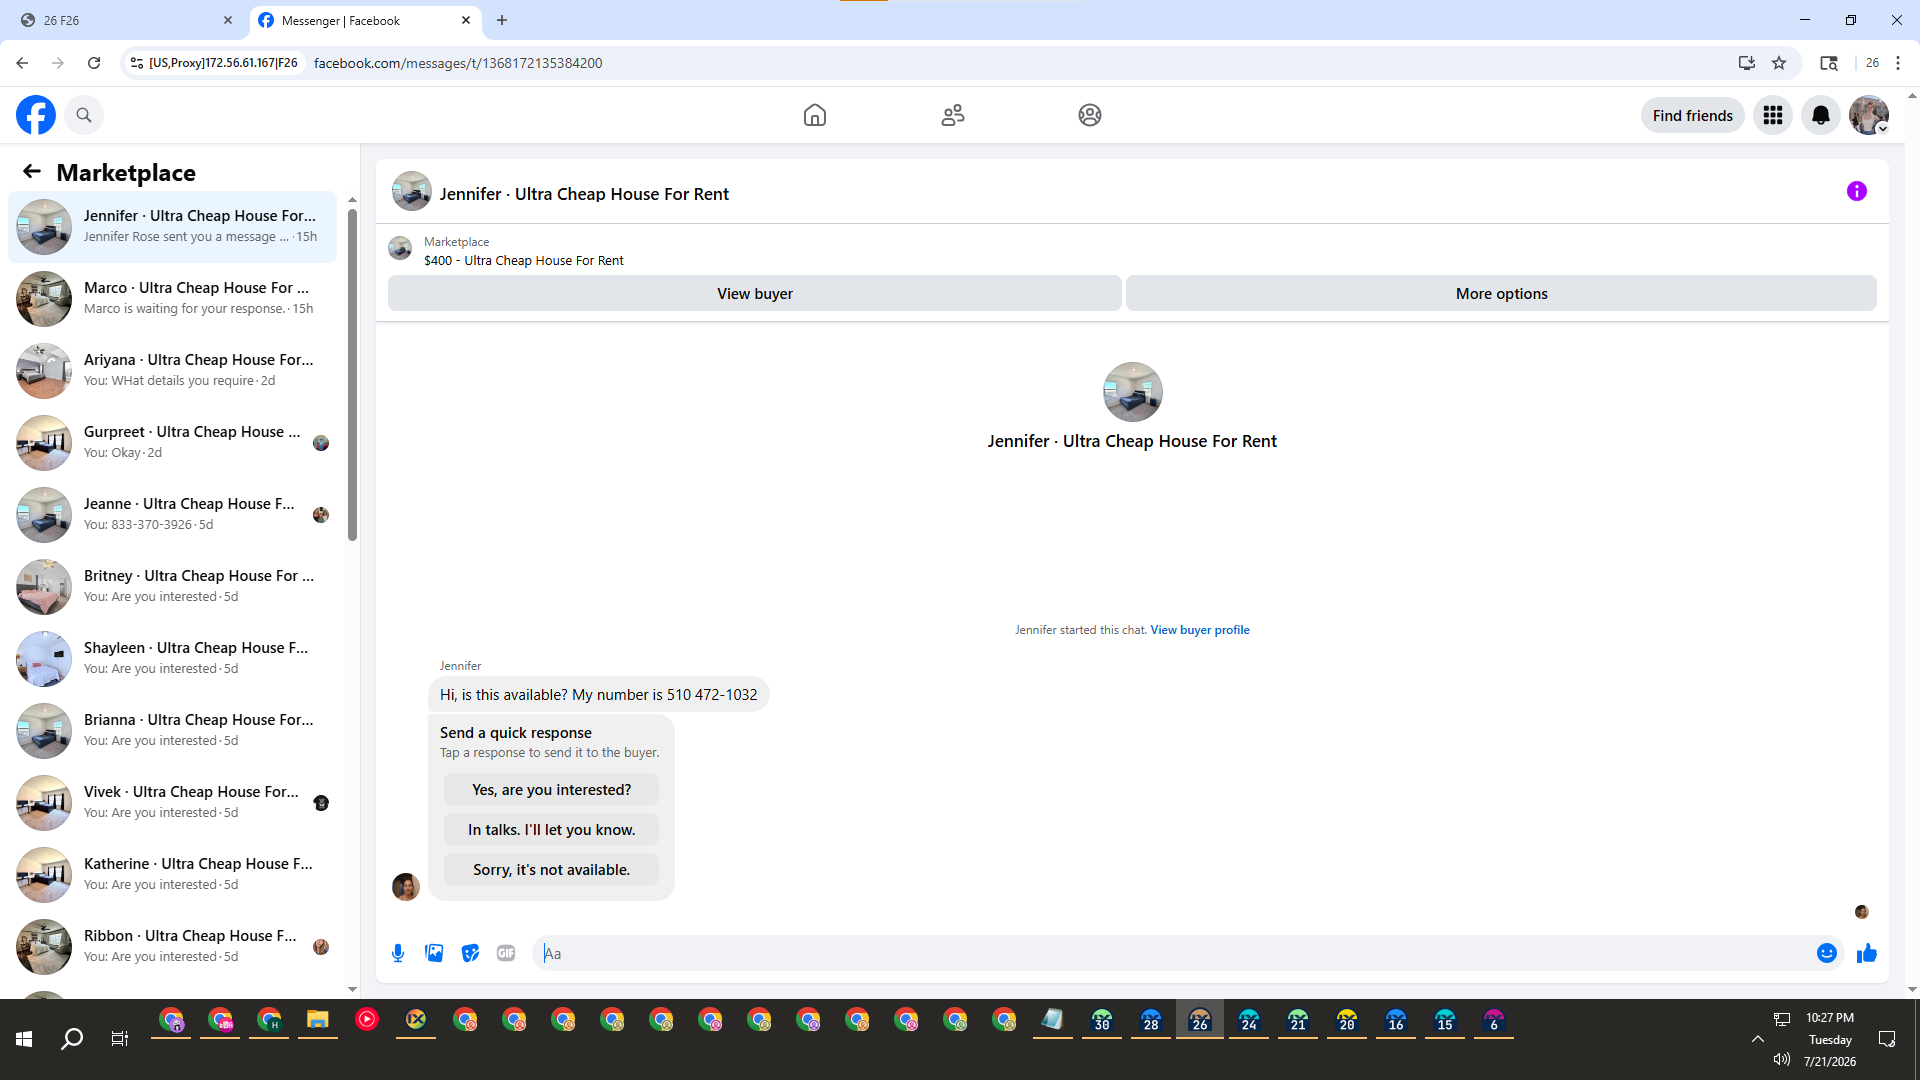Open the Chrome three-dot menu
Image resolution: width=1920 pixels, height=1080 pixels.
click(1898, 63)
